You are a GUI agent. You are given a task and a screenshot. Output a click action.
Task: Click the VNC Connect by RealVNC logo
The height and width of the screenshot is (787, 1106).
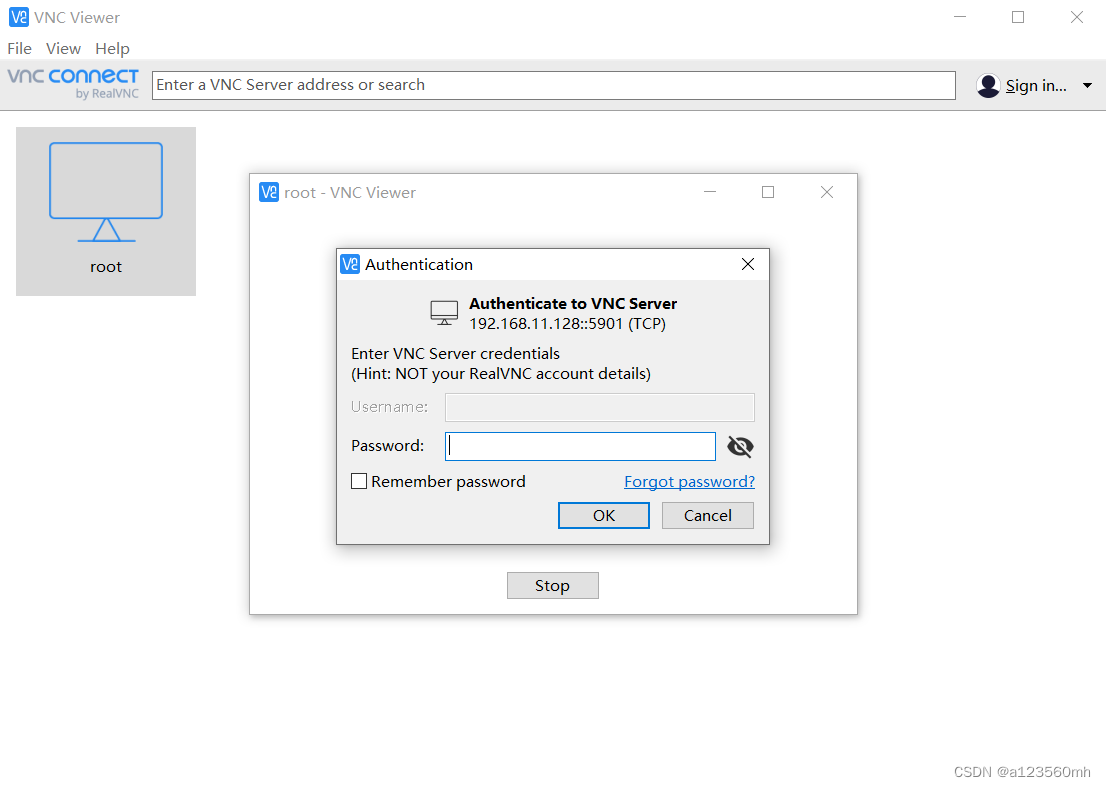tap(73, 83)
